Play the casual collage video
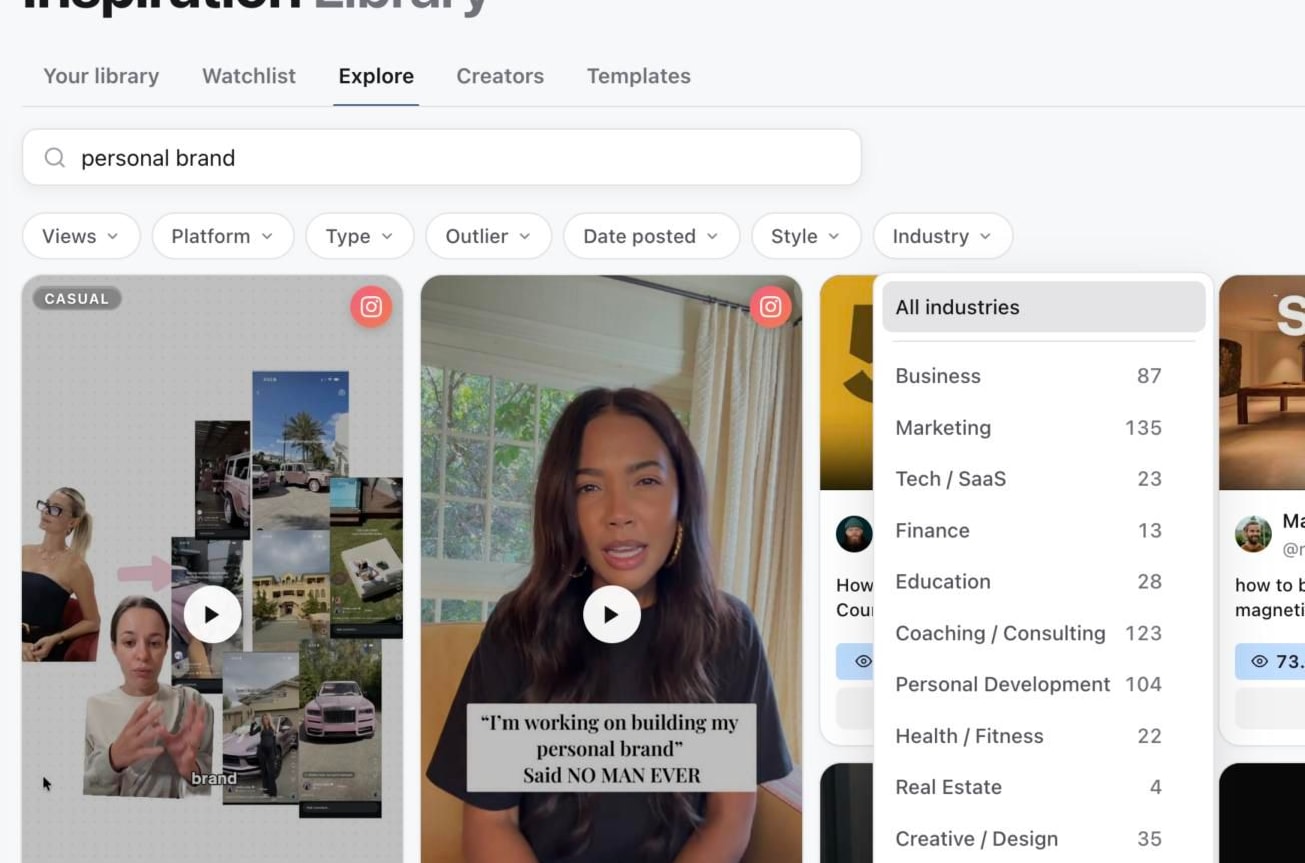This screenshot has height=863, width=1305. tap(212, 614)
